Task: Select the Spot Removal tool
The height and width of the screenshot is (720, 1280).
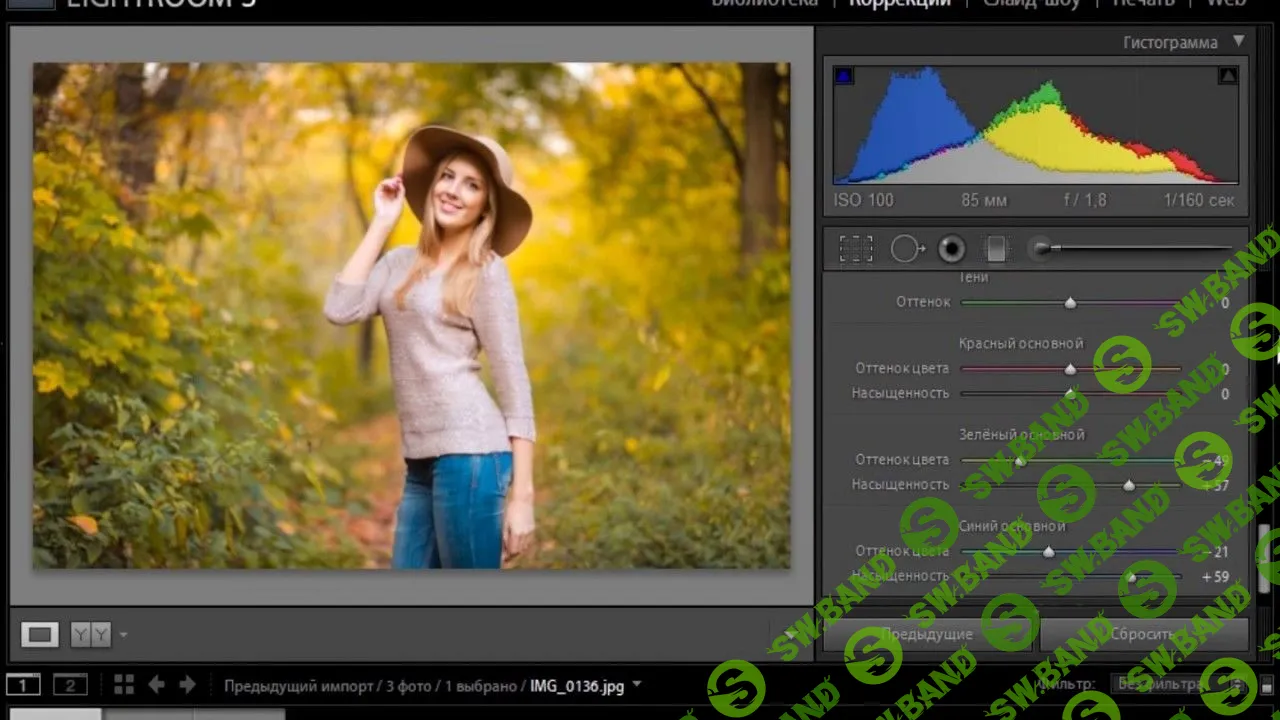Action: coord(907,248)
